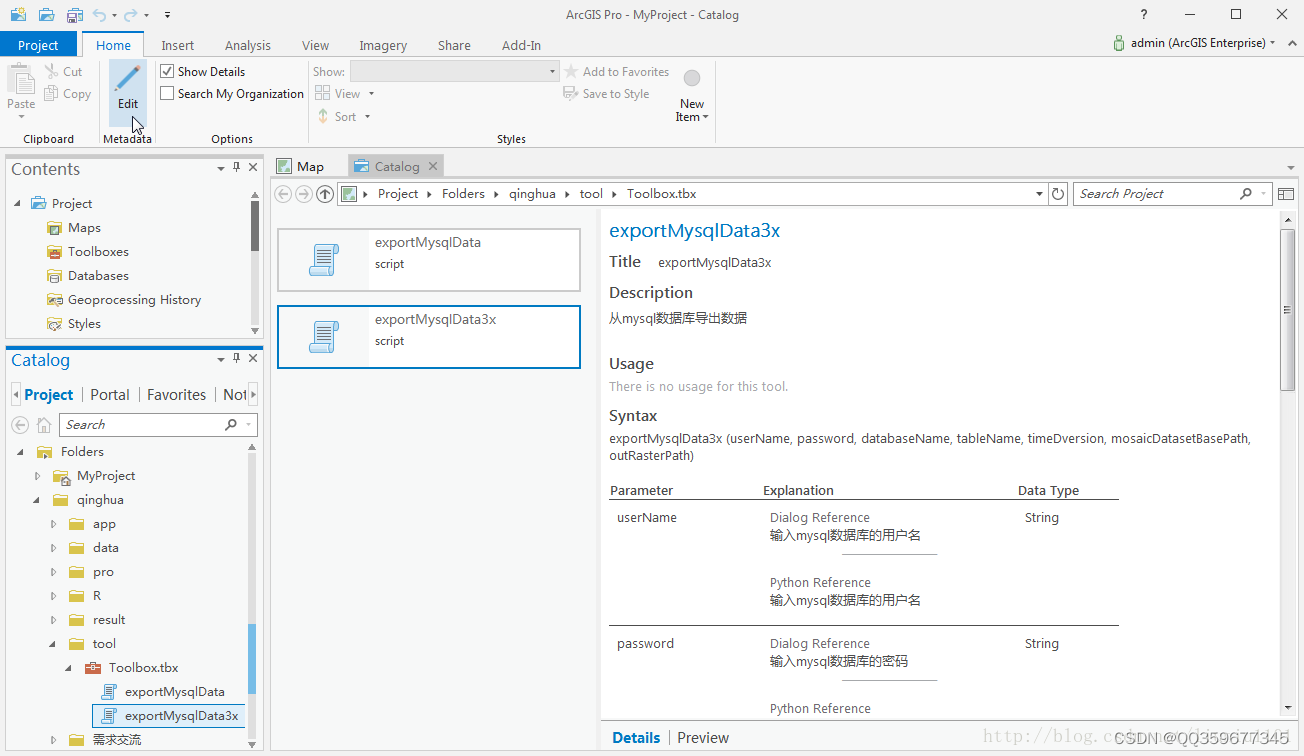Select Maps in the Contents pane
Screen dimensions: 1304x756
click(x=84, y=228)
